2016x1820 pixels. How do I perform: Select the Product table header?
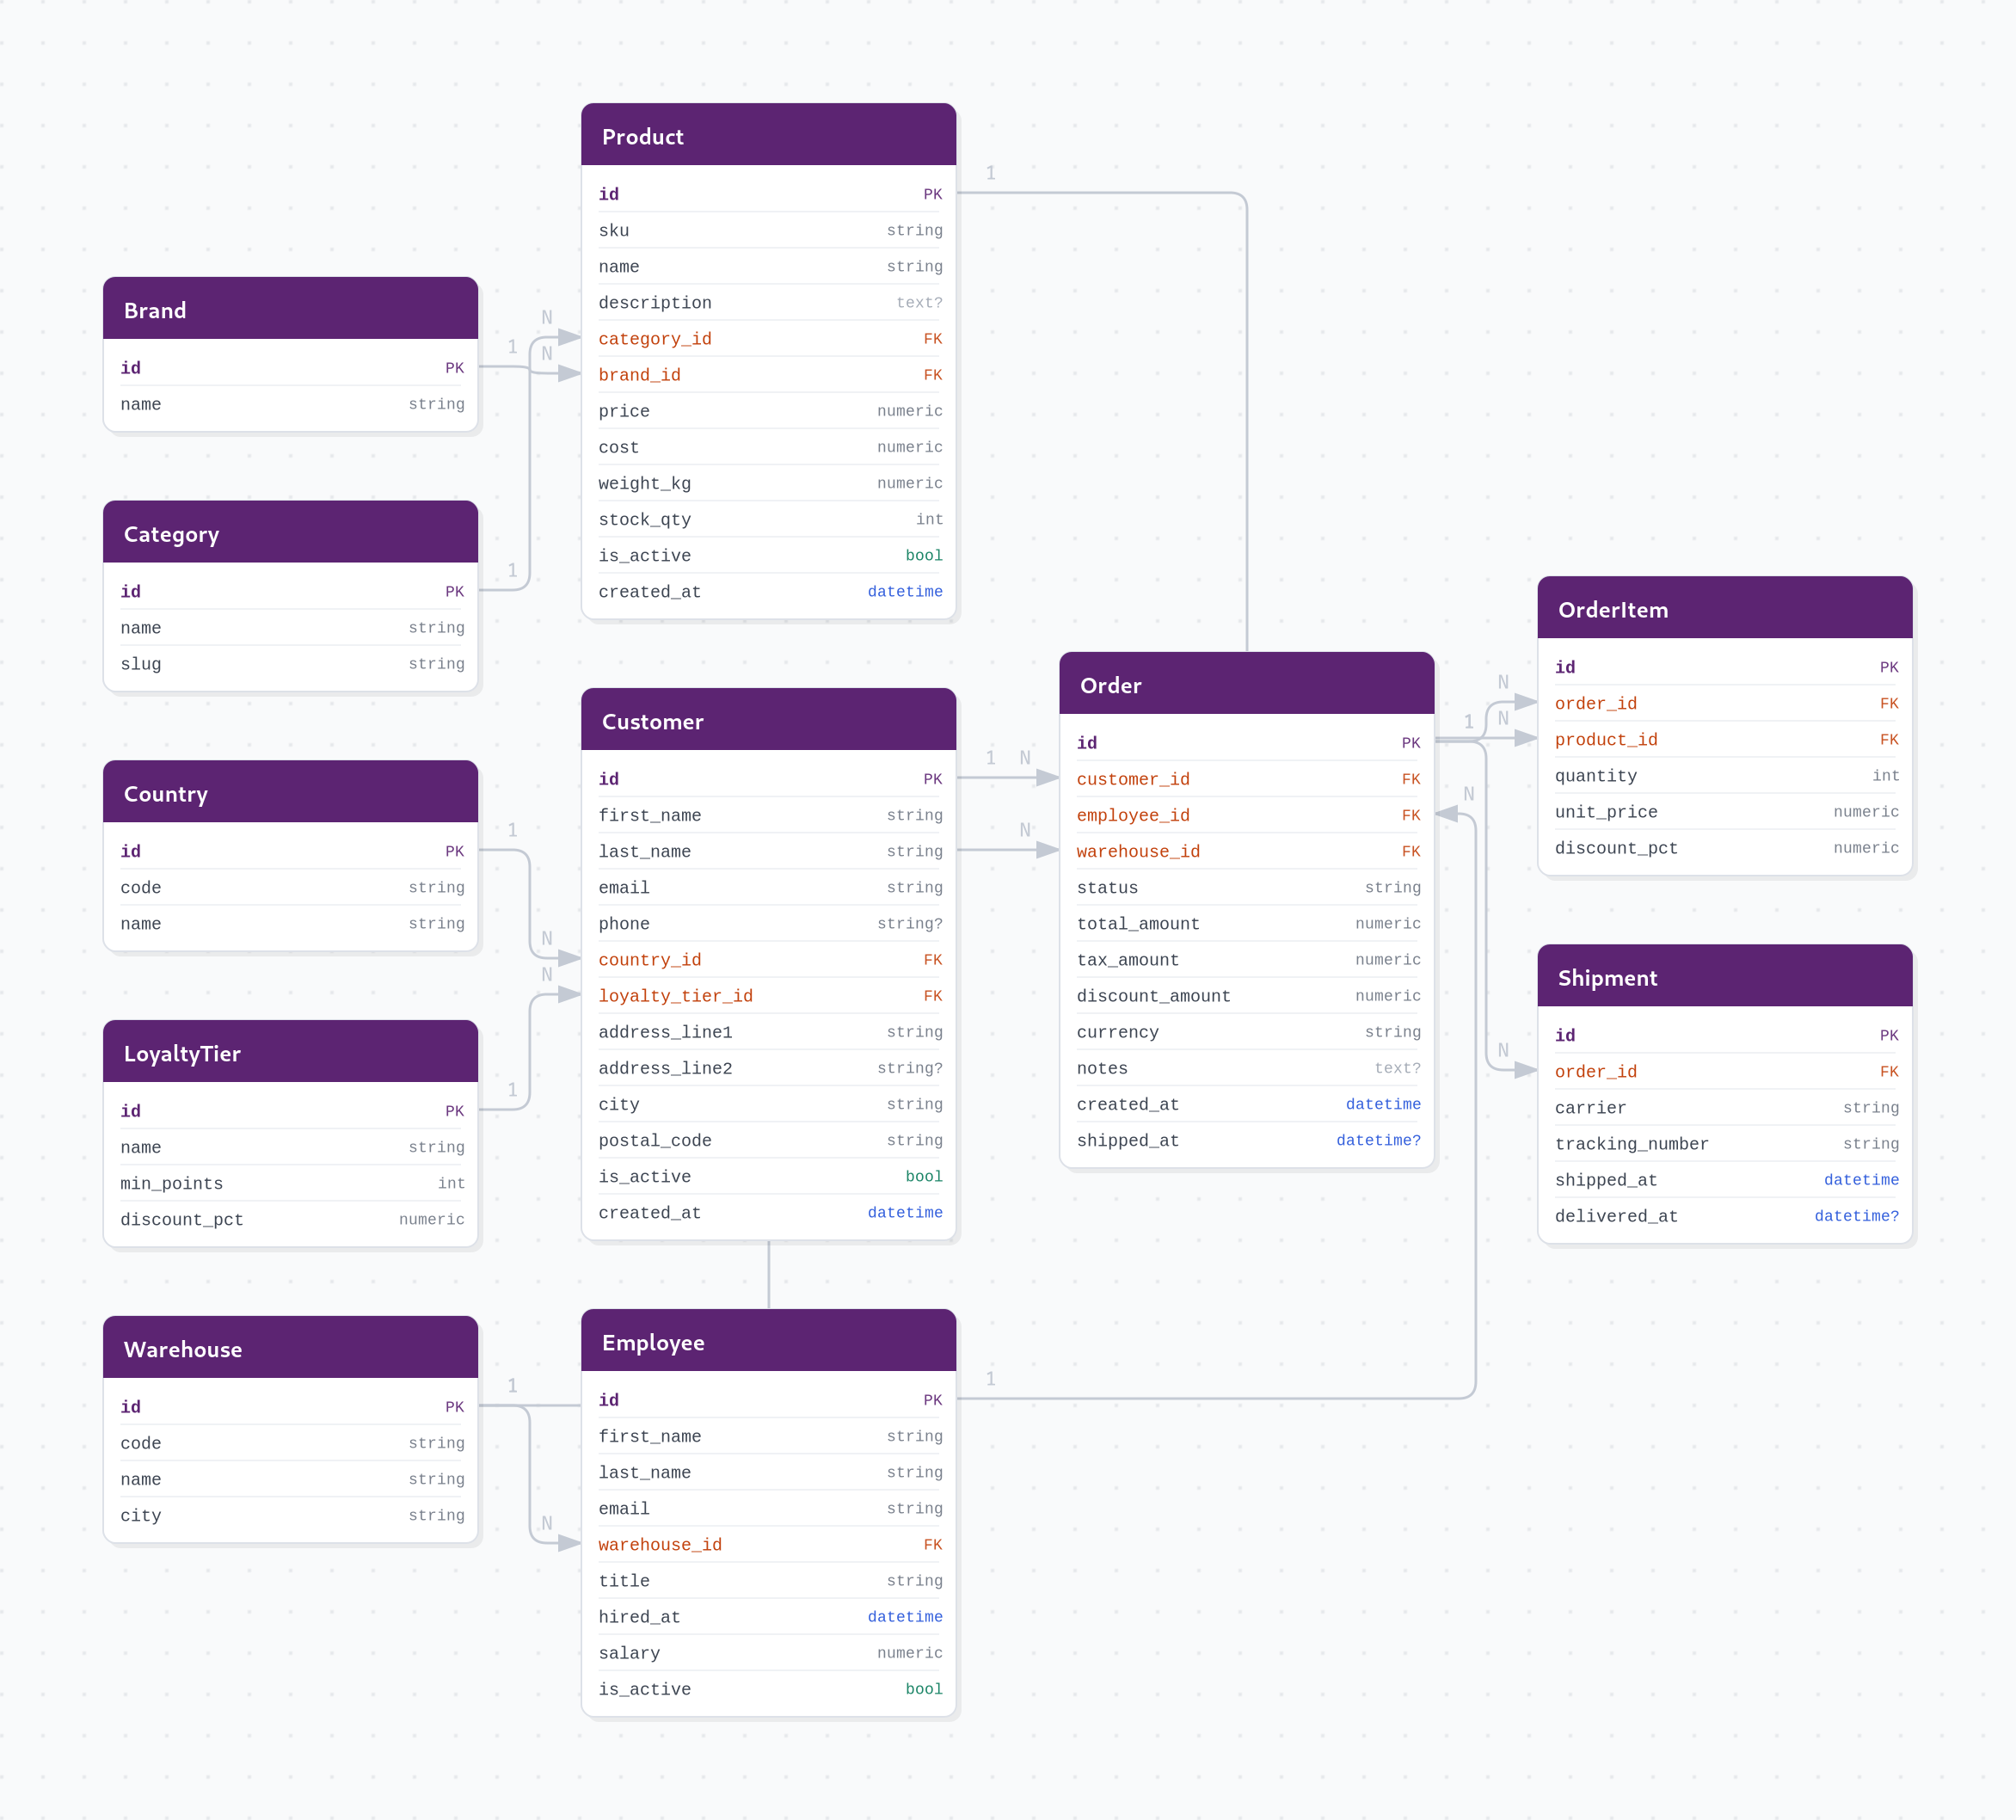(768, 135)
